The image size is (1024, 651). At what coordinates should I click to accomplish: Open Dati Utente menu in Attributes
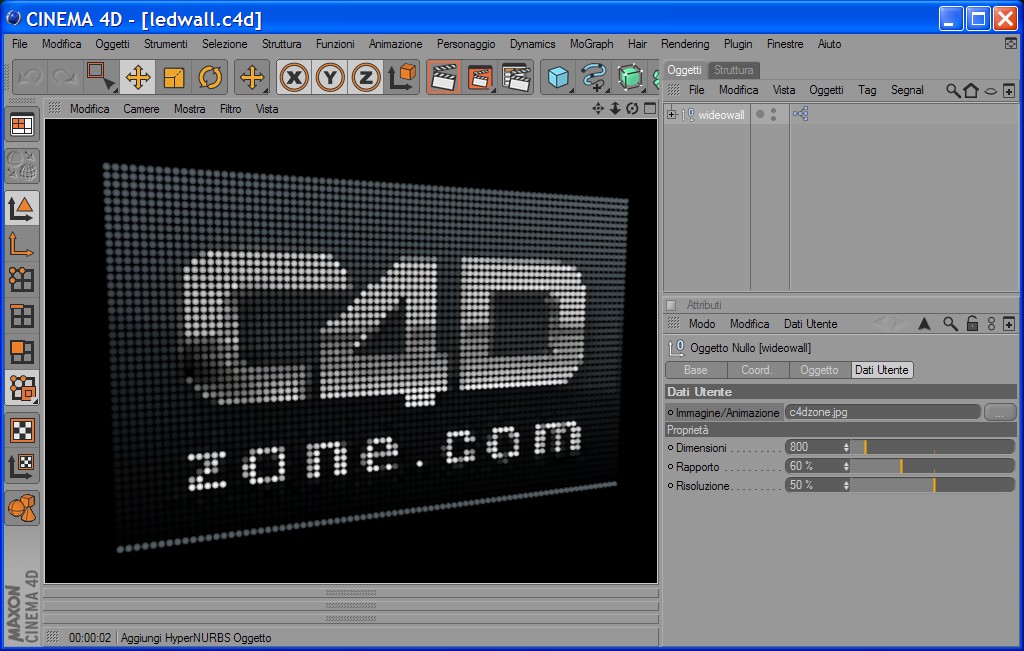pos(810,324)
